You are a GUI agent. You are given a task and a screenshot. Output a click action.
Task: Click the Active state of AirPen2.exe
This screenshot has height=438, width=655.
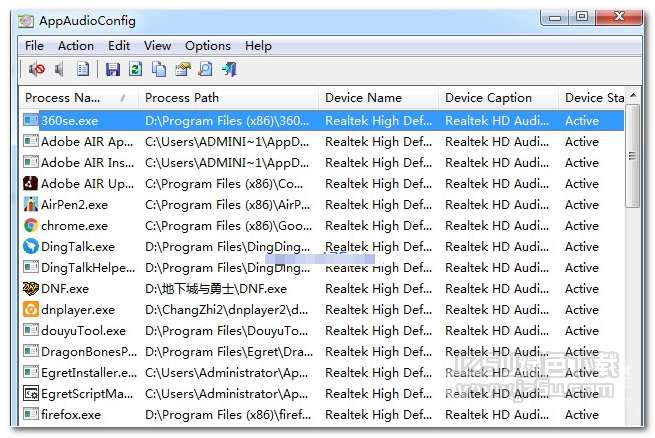(581, 205)
